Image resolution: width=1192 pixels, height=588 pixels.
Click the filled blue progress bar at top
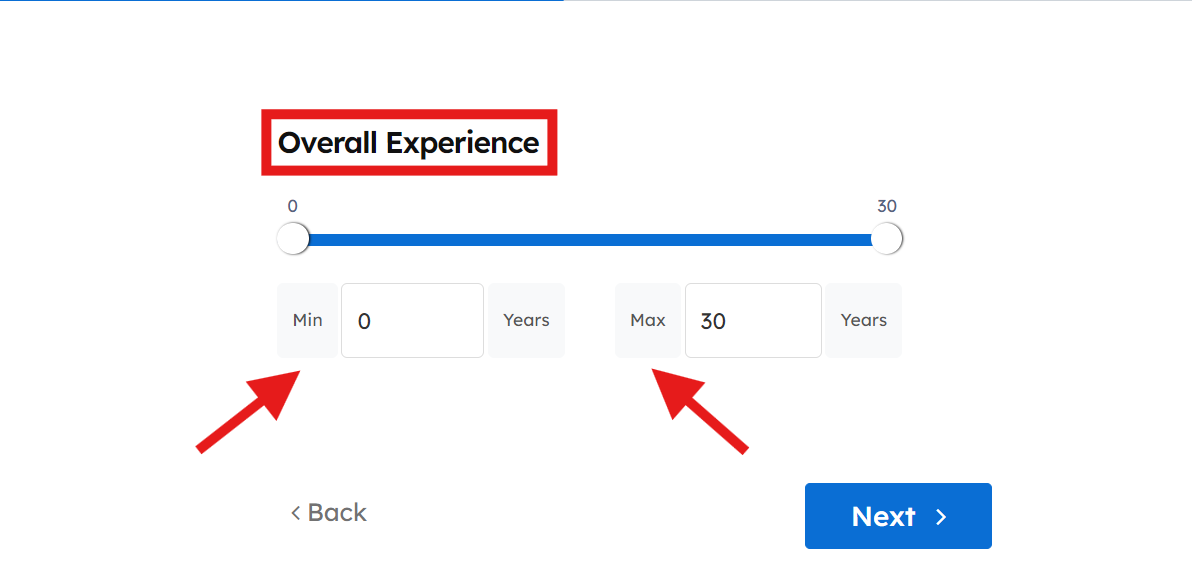click(280, 1)
